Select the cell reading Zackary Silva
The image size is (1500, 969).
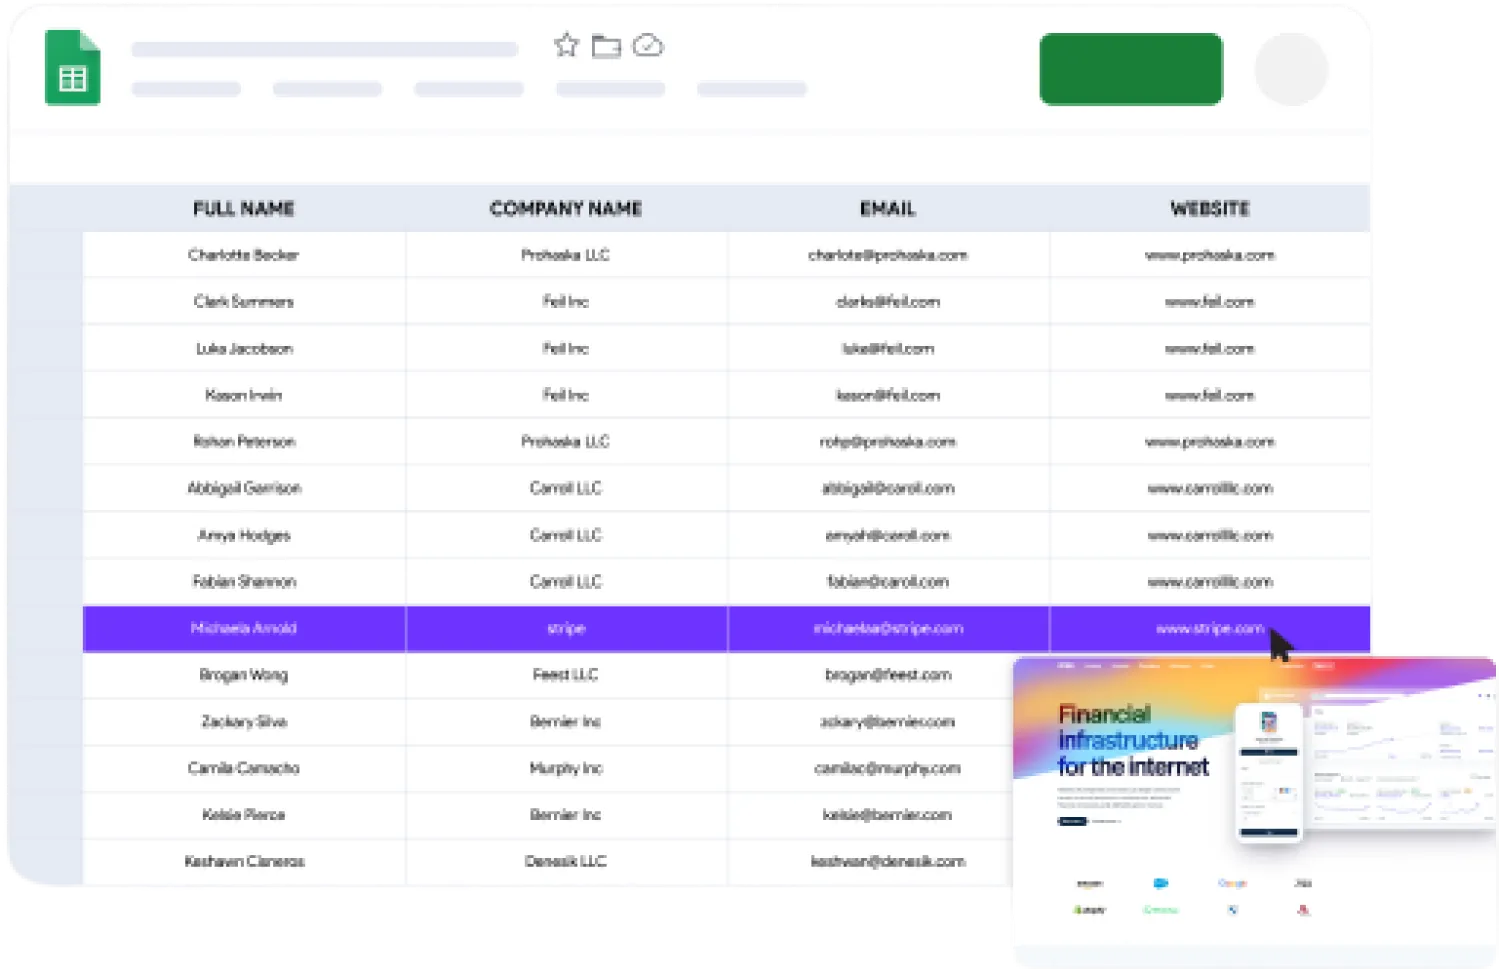(244, 721)
